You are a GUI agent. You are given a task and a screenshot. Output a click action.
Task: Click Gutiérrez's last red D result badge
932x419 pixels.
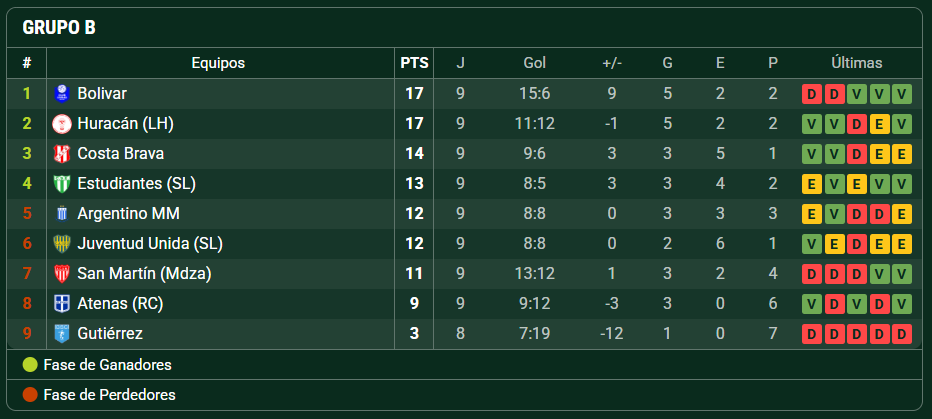tap(902, 334)
